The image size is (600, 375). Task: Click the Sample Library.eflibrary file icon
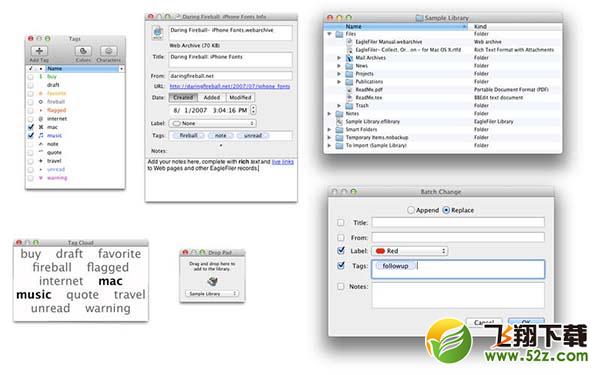(x=339, y=122)
